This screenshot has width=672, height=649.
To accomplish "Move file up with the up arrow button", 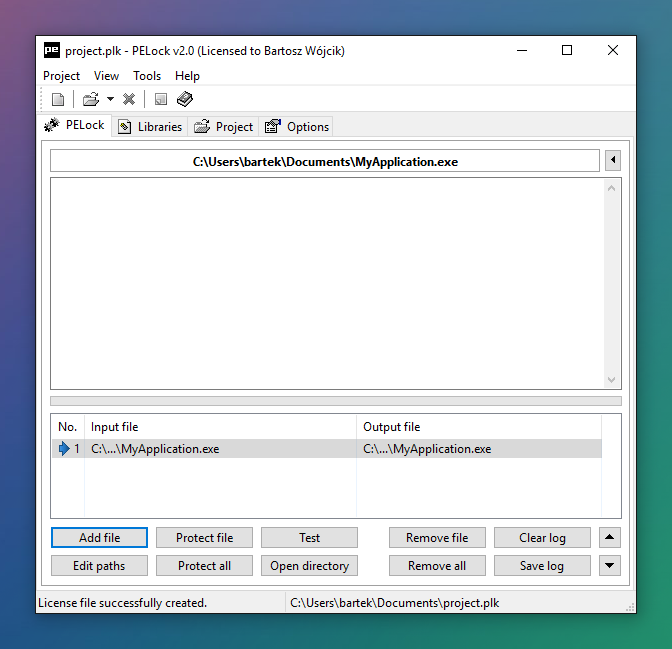I will (x=610, y=538).
